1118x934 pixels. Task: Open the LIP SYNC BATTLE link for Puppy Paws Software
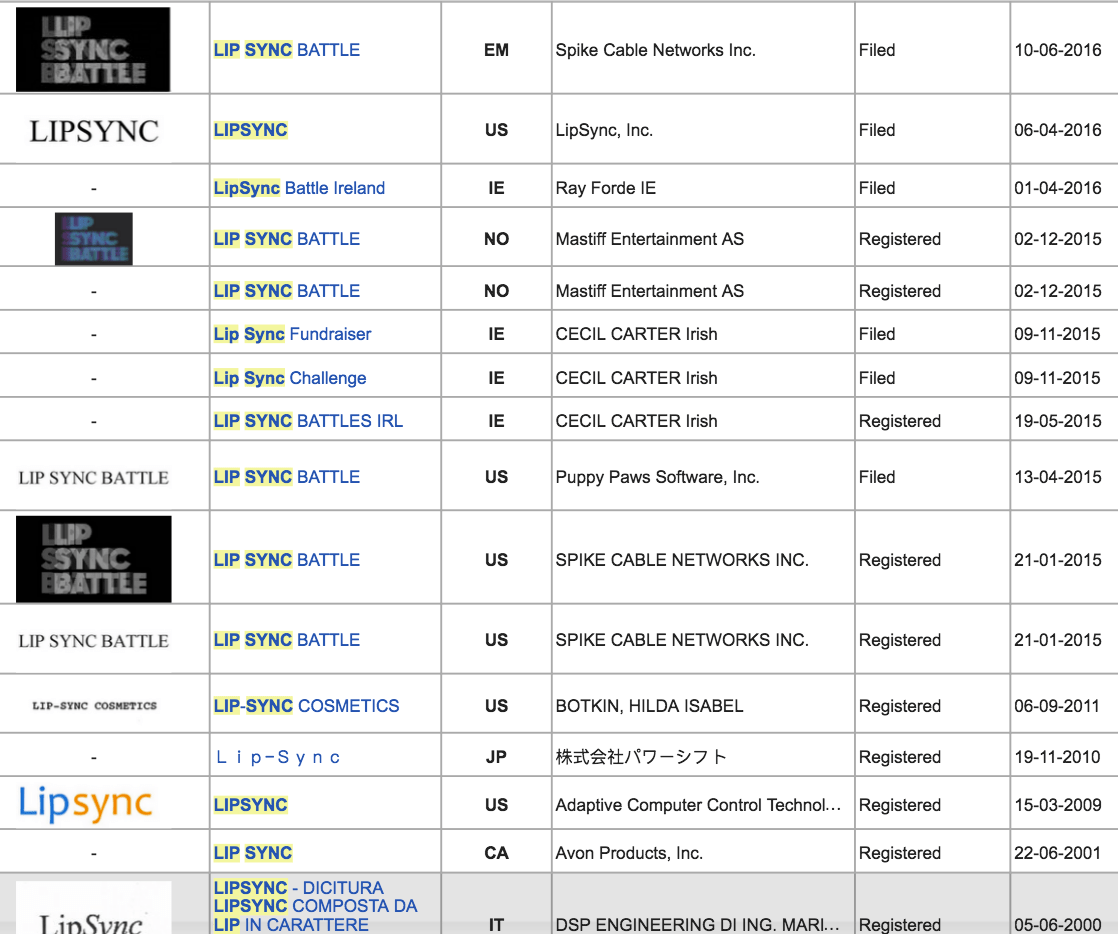[287, 477]
